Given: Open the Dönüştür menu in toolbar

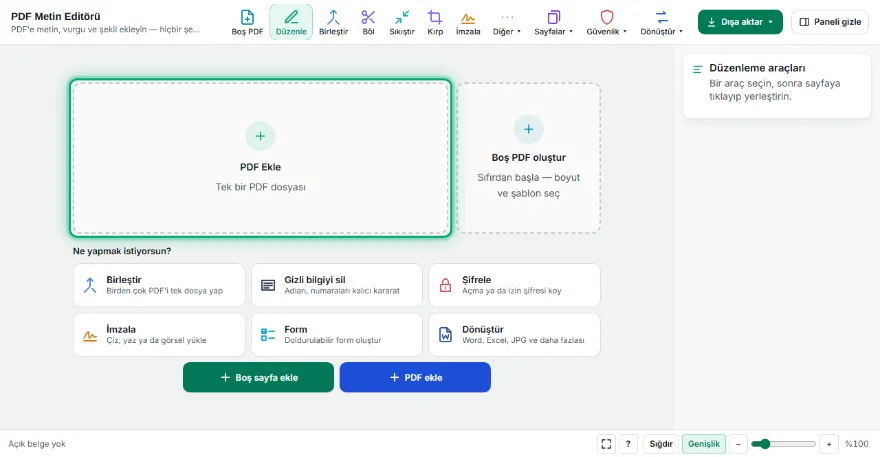Looking at the screenshot, I should click(x=662, y=22).
